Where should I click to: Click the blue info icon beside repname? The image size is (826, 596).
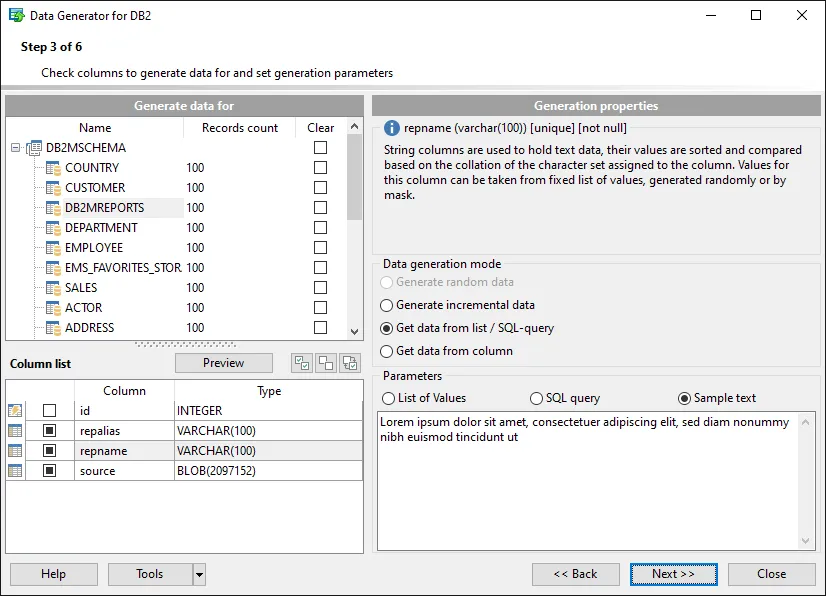(x=391, y=128)
